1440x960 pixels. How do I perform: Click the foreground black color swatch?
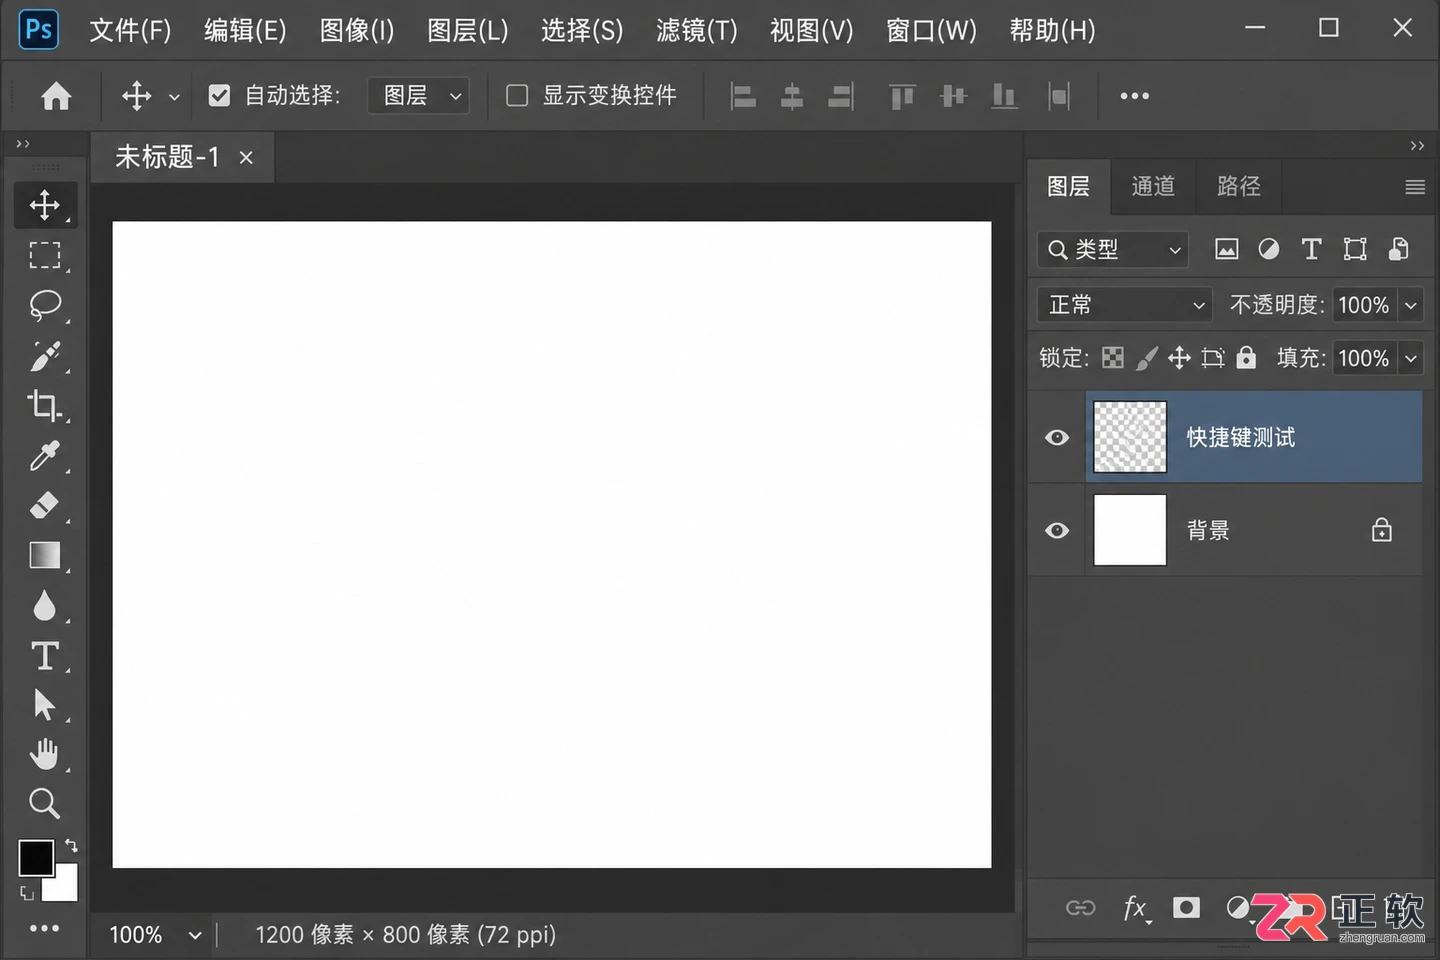click(36, 857)
